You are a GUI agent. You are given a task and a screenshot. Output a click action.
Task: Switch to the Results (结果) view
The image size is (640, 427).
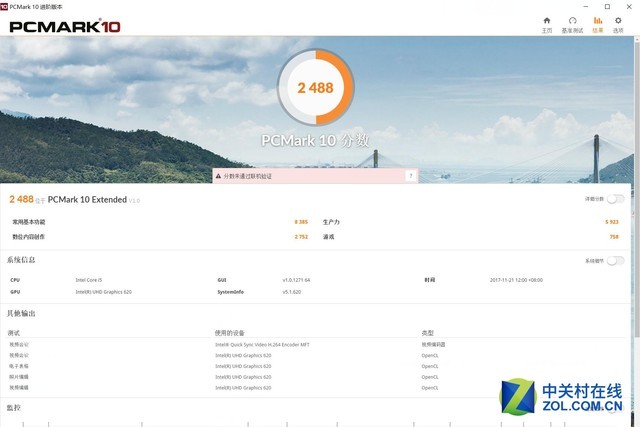click(x=598, y=25)
